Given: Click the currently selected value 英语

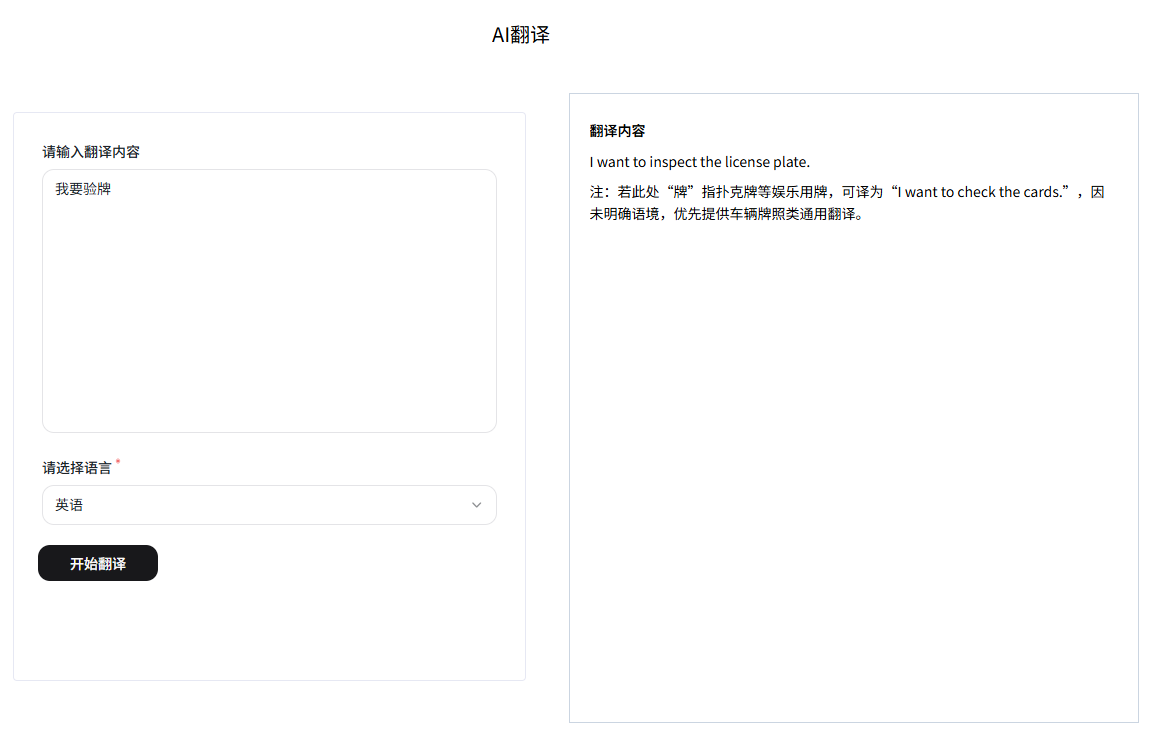Looking at the screenshot, I should (x=69, y=505).
